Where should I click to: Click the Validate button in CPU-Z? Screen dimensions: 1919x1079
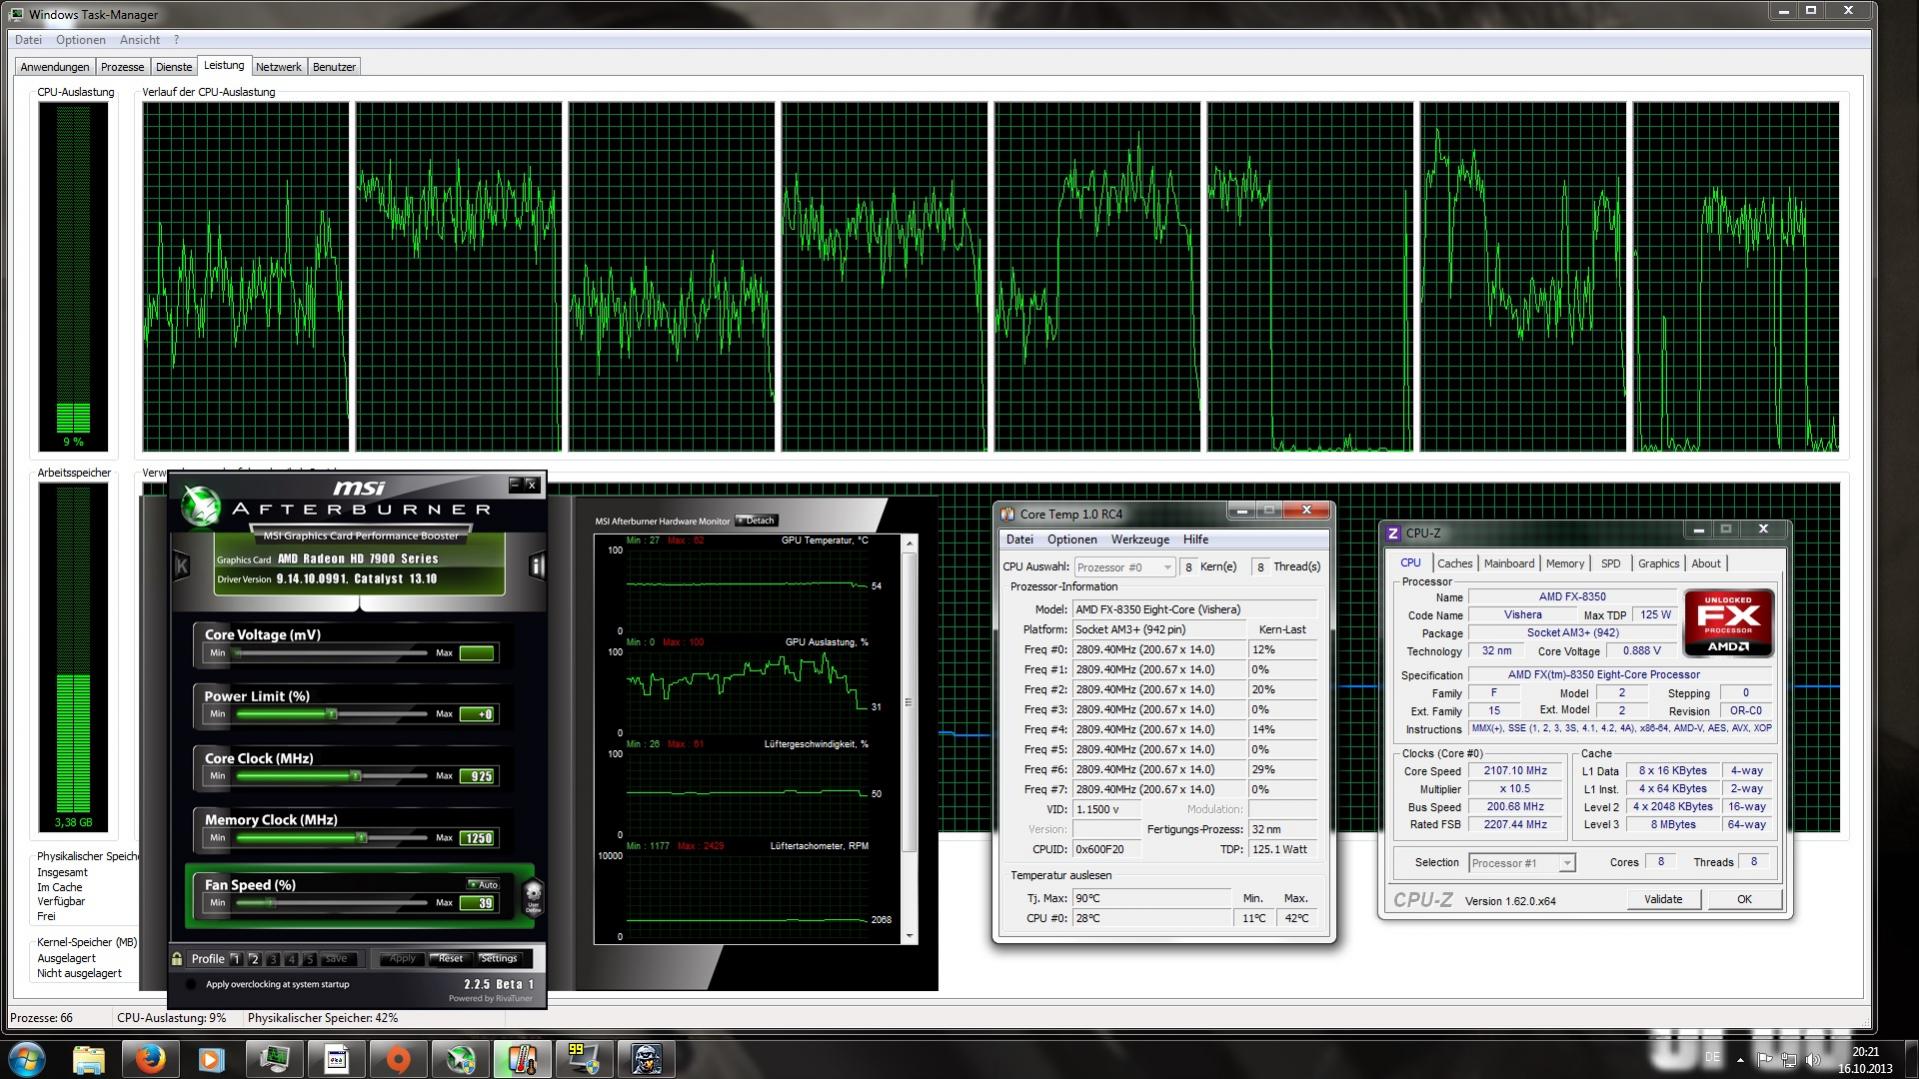[1663, 899]
